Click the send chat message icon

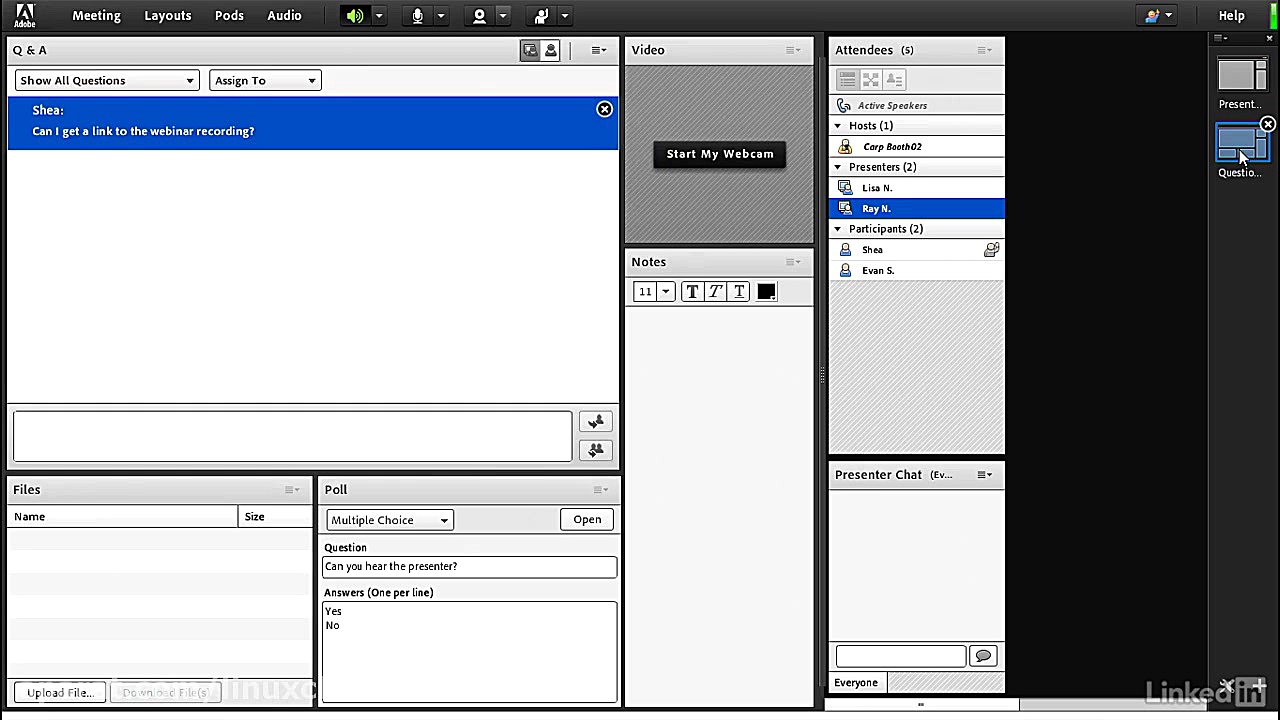(983, 656)
